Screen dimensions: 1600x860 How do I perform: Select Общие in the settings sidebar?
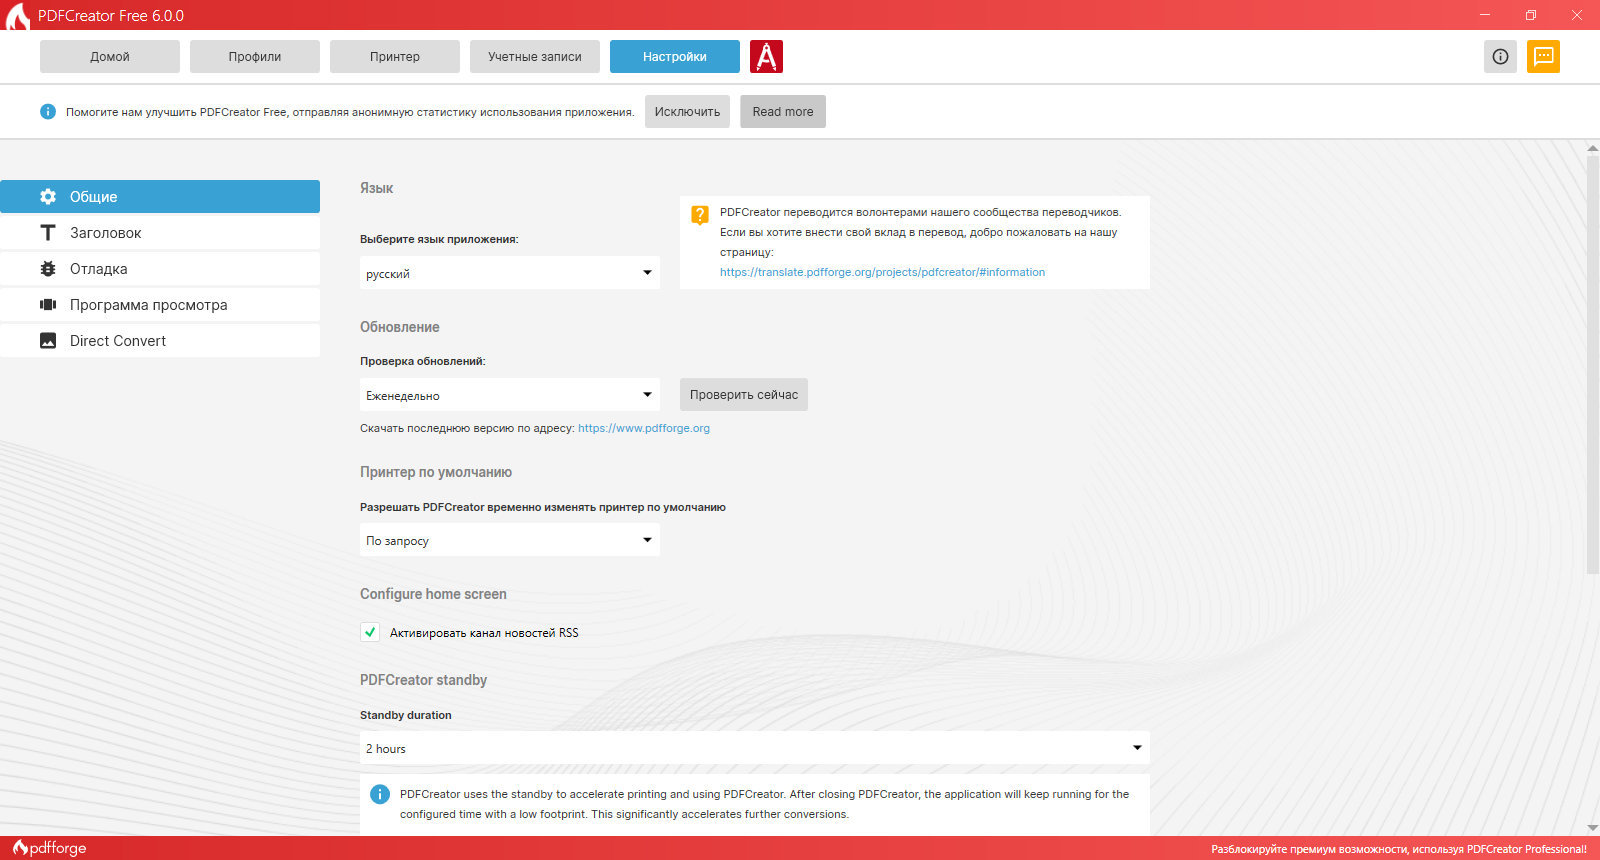[x=160, y=196]
